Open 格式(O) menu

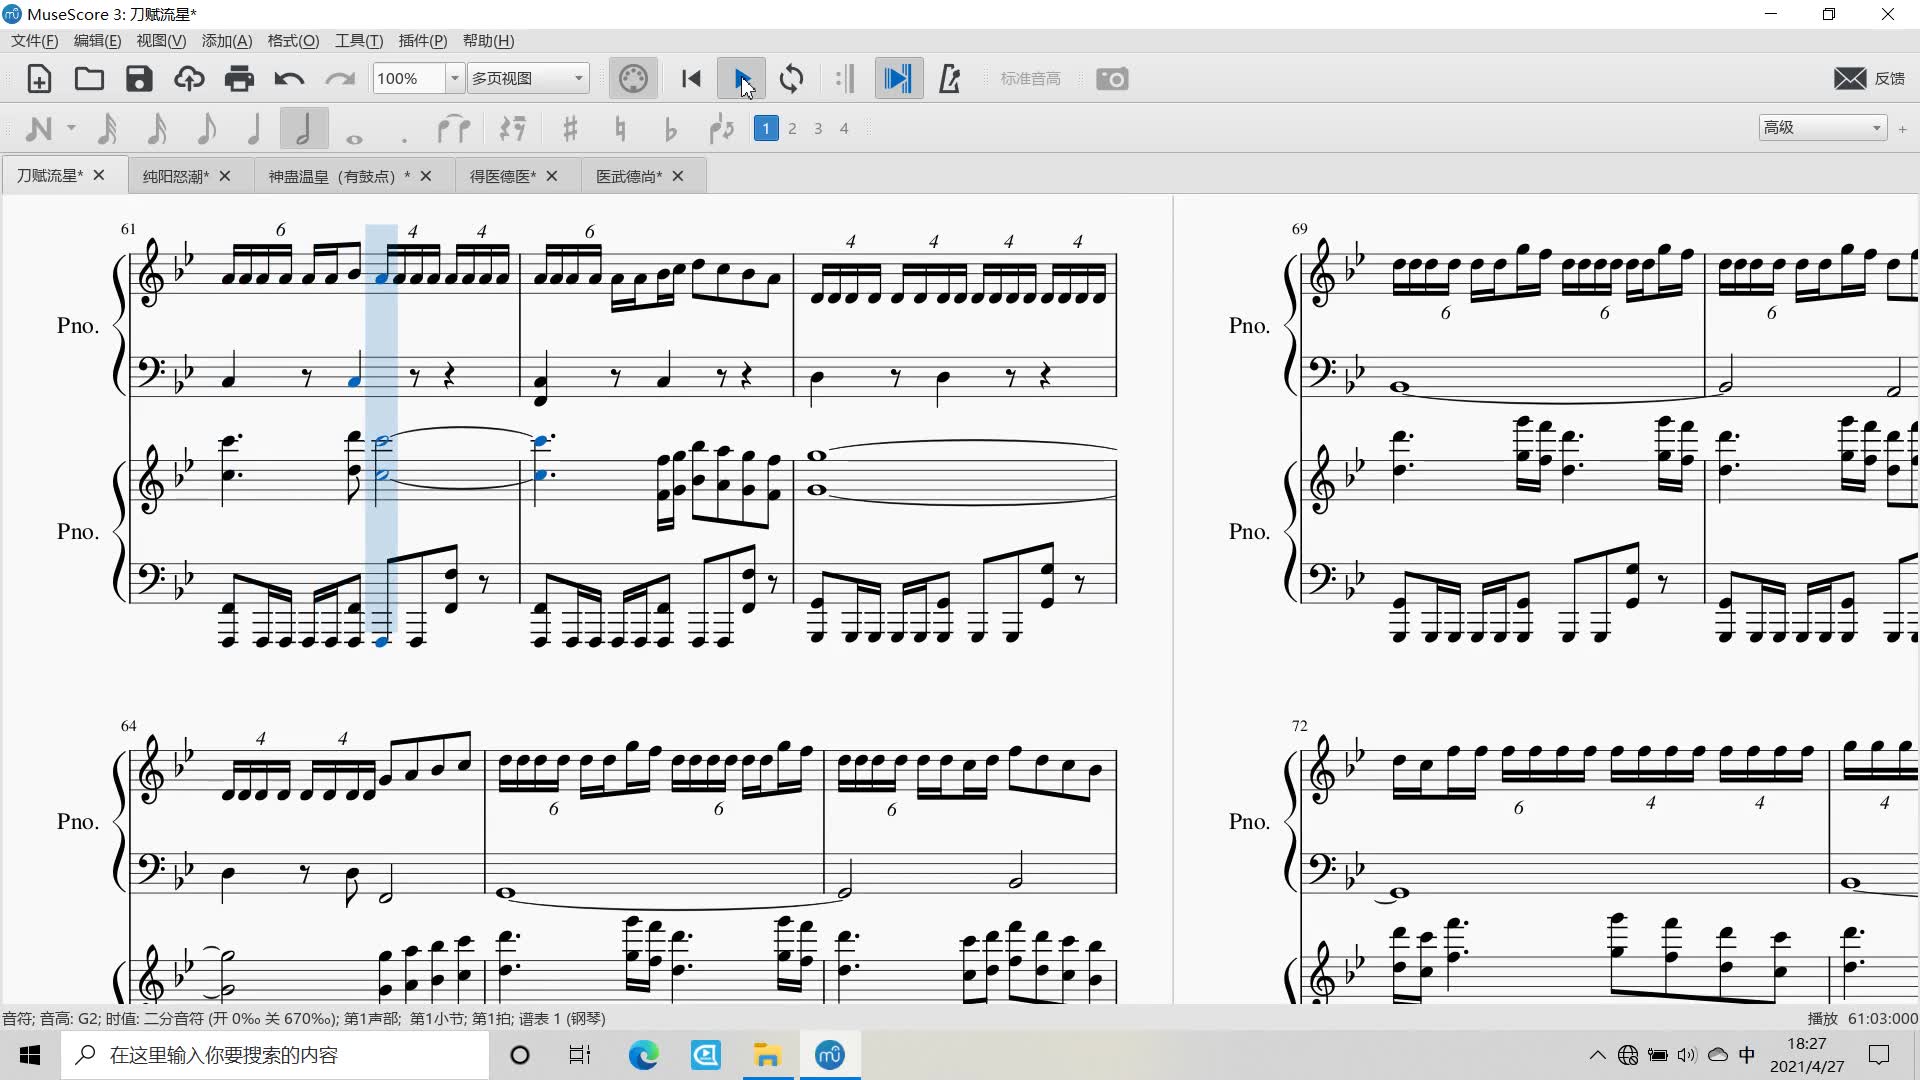(x=293, y=41)
